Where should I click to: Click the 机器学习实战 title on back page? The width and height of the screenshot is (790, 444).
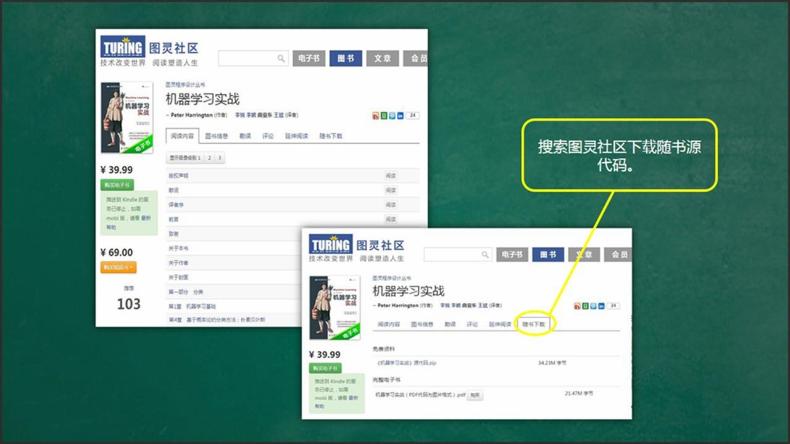tap(203, 99)
